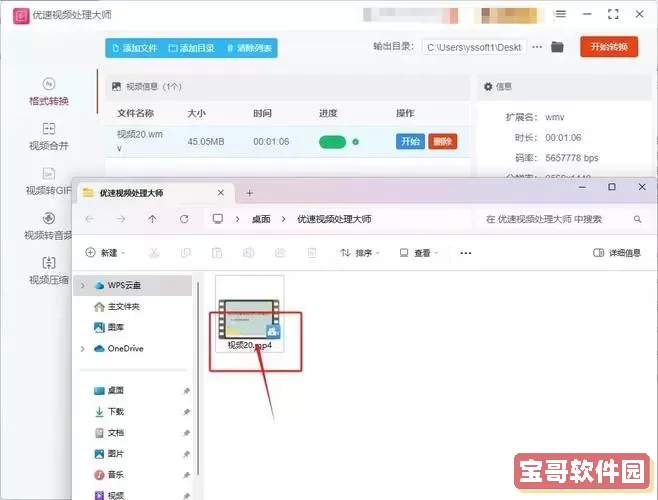Screen dimensions: 658x500
Task: Click the search magnifier icon in Explorer
Action: (637, 219)
